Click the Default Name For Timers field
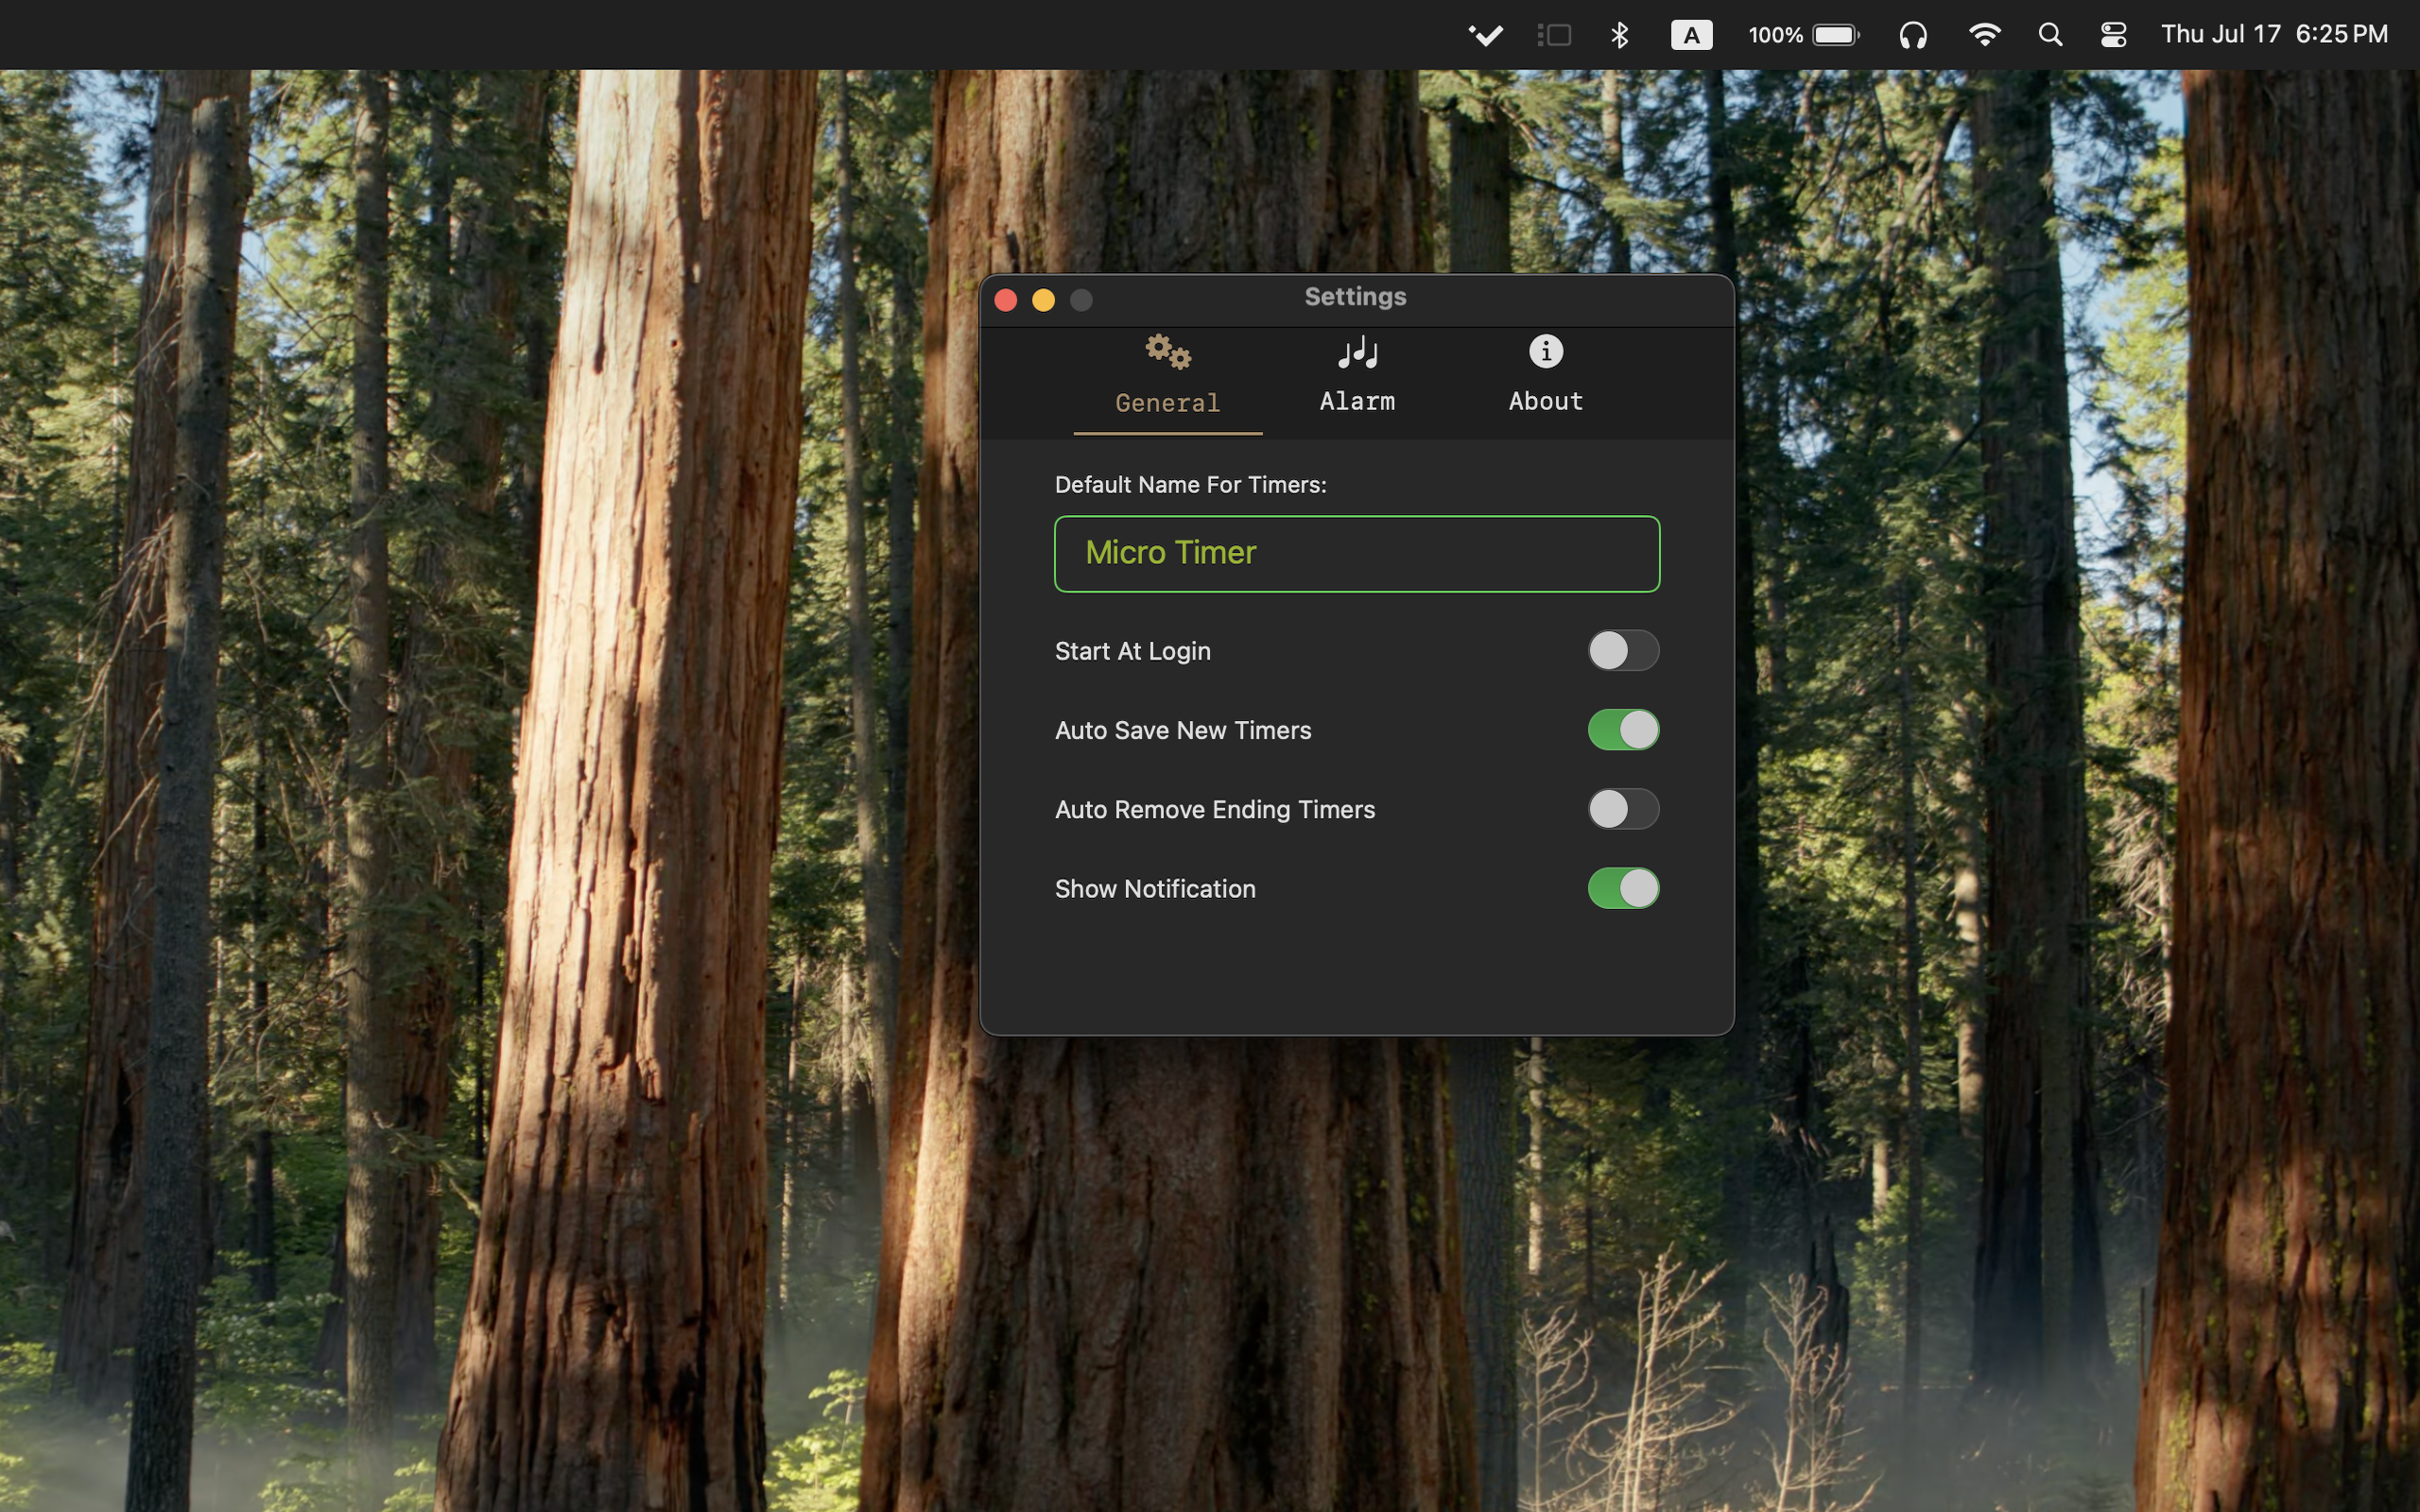The width and height of the screenshot is (2420, 1512). (x=1357, y=554)
